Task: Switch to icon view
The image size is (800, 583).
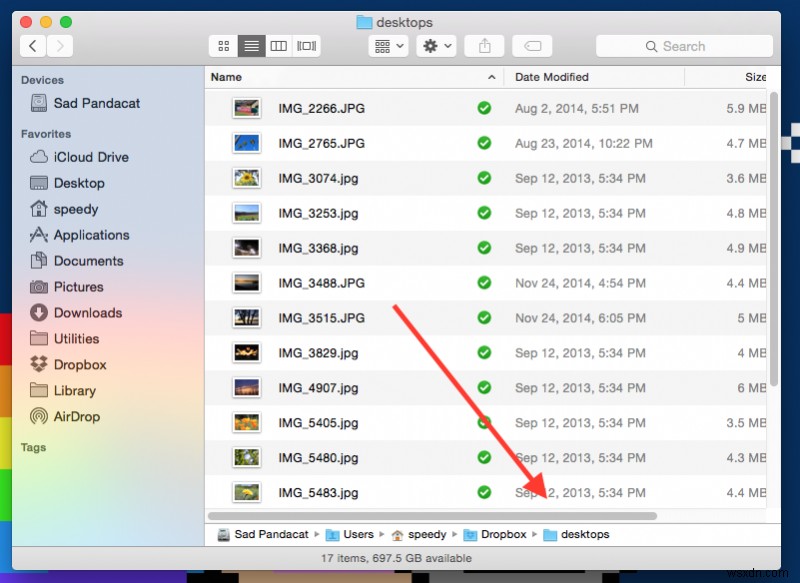Action: [223, 46]
